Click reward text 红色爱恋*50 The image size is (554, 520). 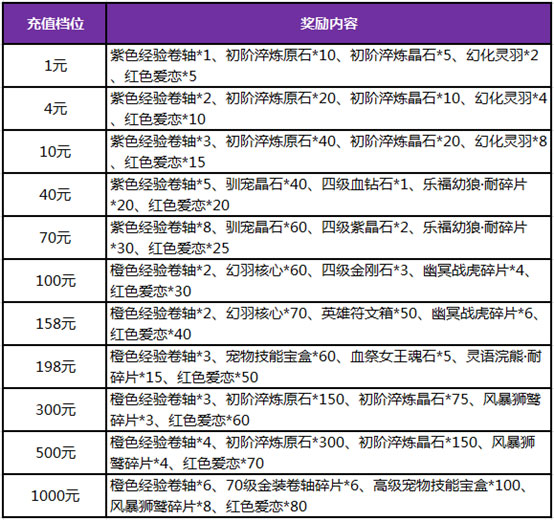218,377
